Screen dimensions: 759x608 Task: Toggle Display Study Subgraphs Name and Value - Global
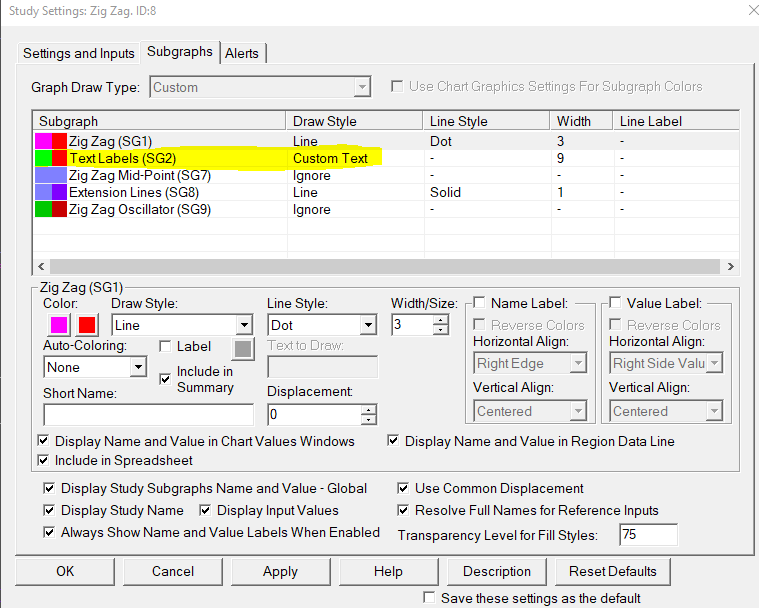click(x=49, y=488)
